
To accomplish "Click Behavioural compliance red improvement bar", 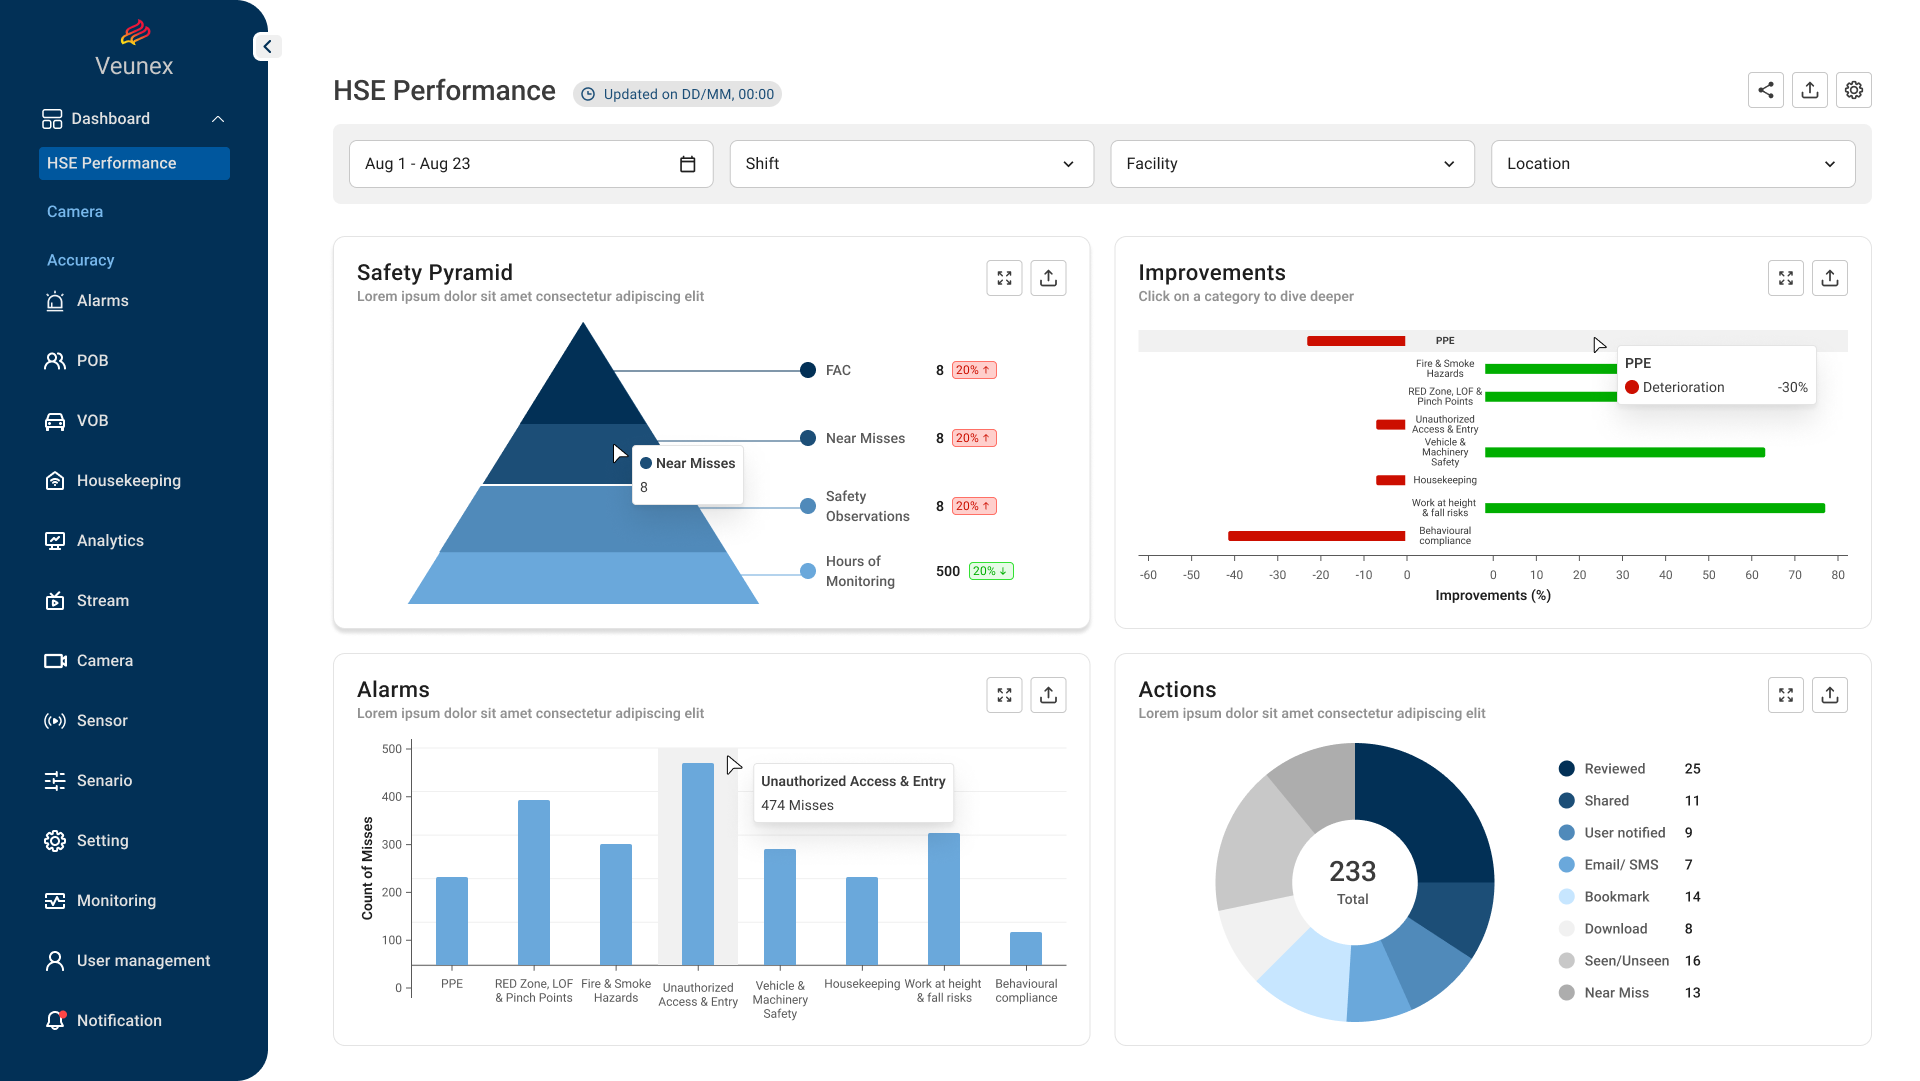I will pos(1316,537).
